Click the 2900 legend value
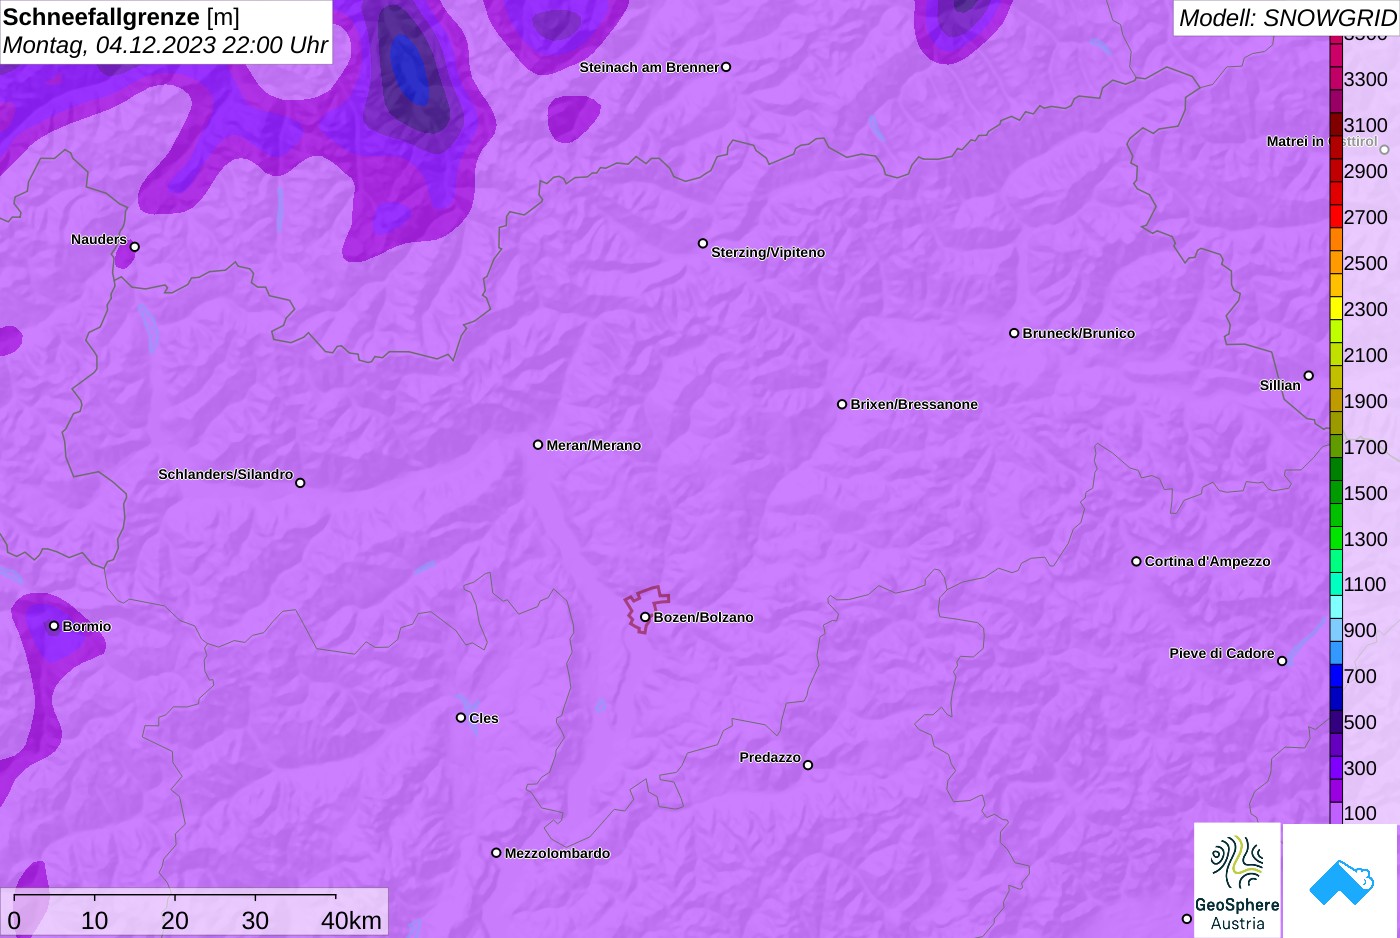Image resolution: width=1400 pixels, height=938 pixels. pyautogui.click(x=1365, y=171)
